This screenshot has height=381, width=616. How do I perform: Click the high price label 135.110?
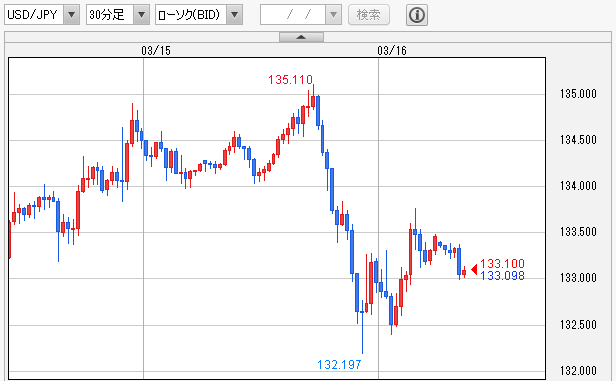[290, 80]
